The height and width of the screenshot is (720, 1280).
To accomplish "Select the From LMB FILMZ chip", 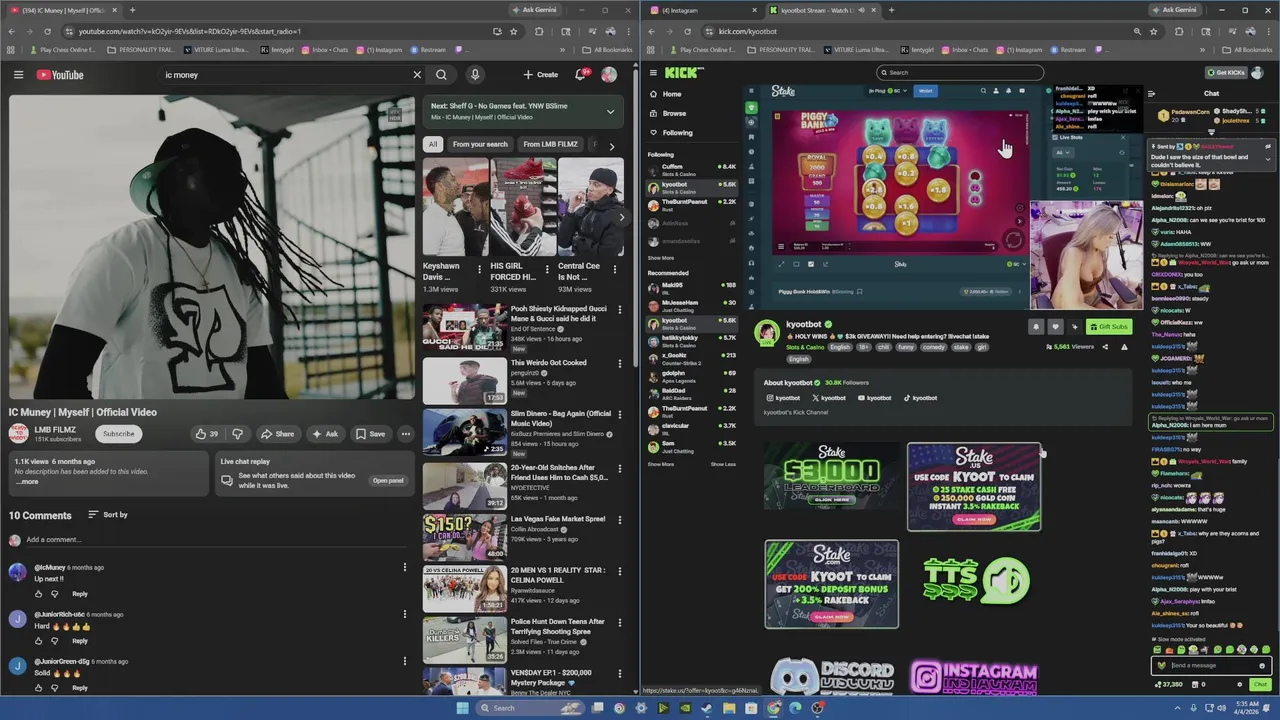I will pos(550,144).
